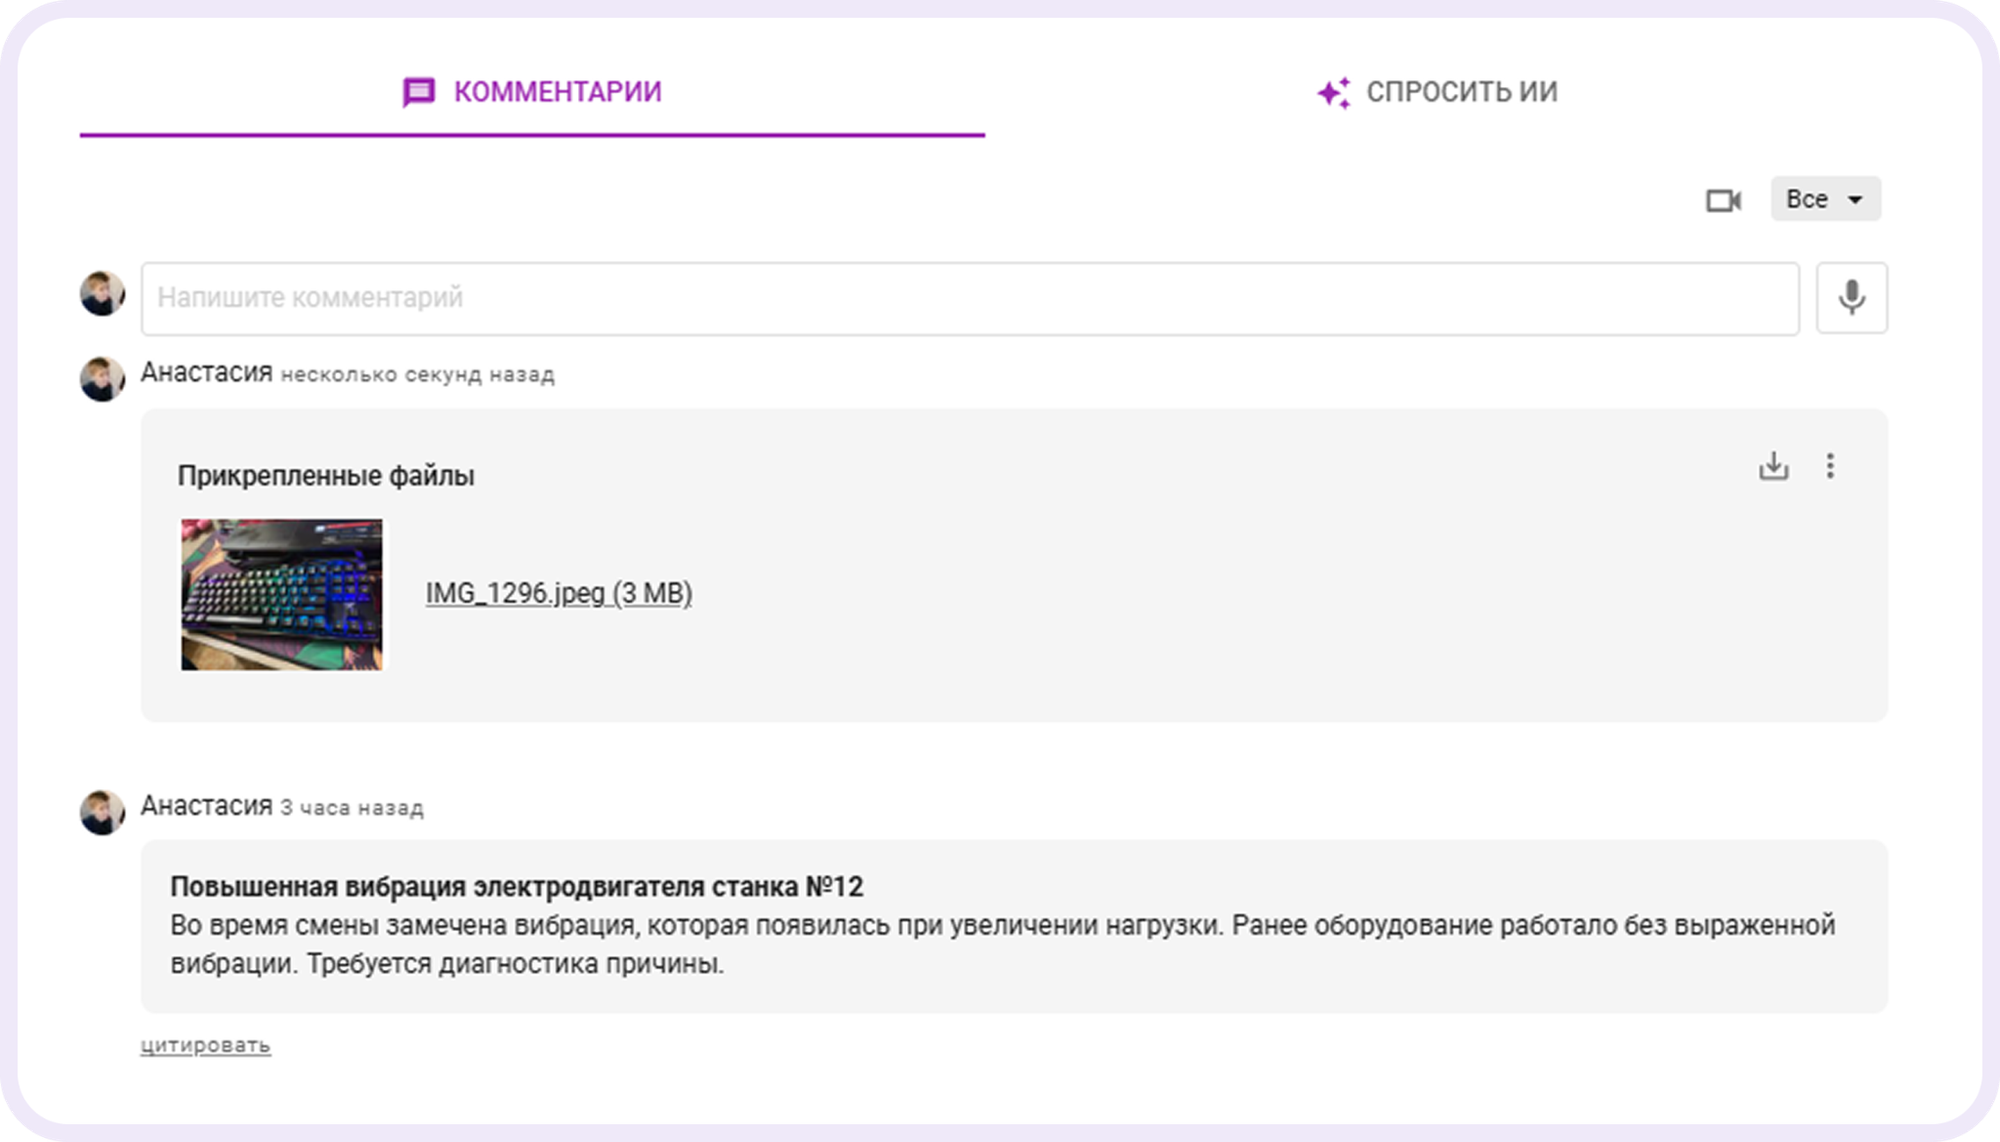Switch to the КОММЕНТАРИИ tab
This screenshot has width=2000, height=1142.
(x=532, y=92)
